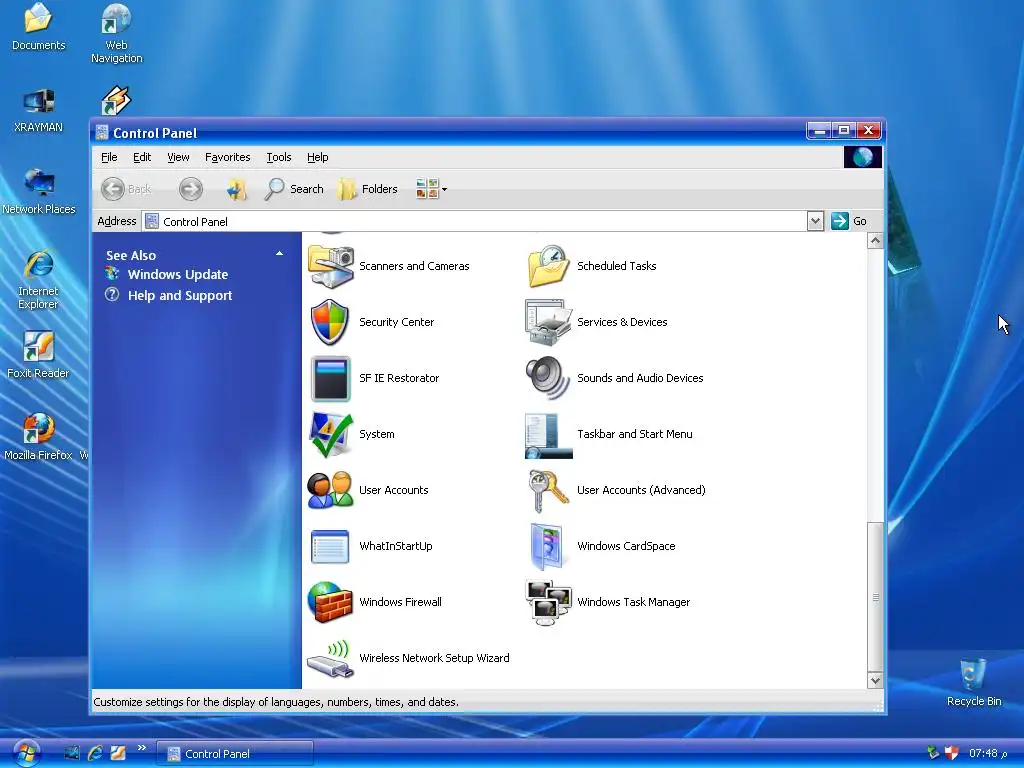Click Show Desktop quick launch icon

(72, 753)
